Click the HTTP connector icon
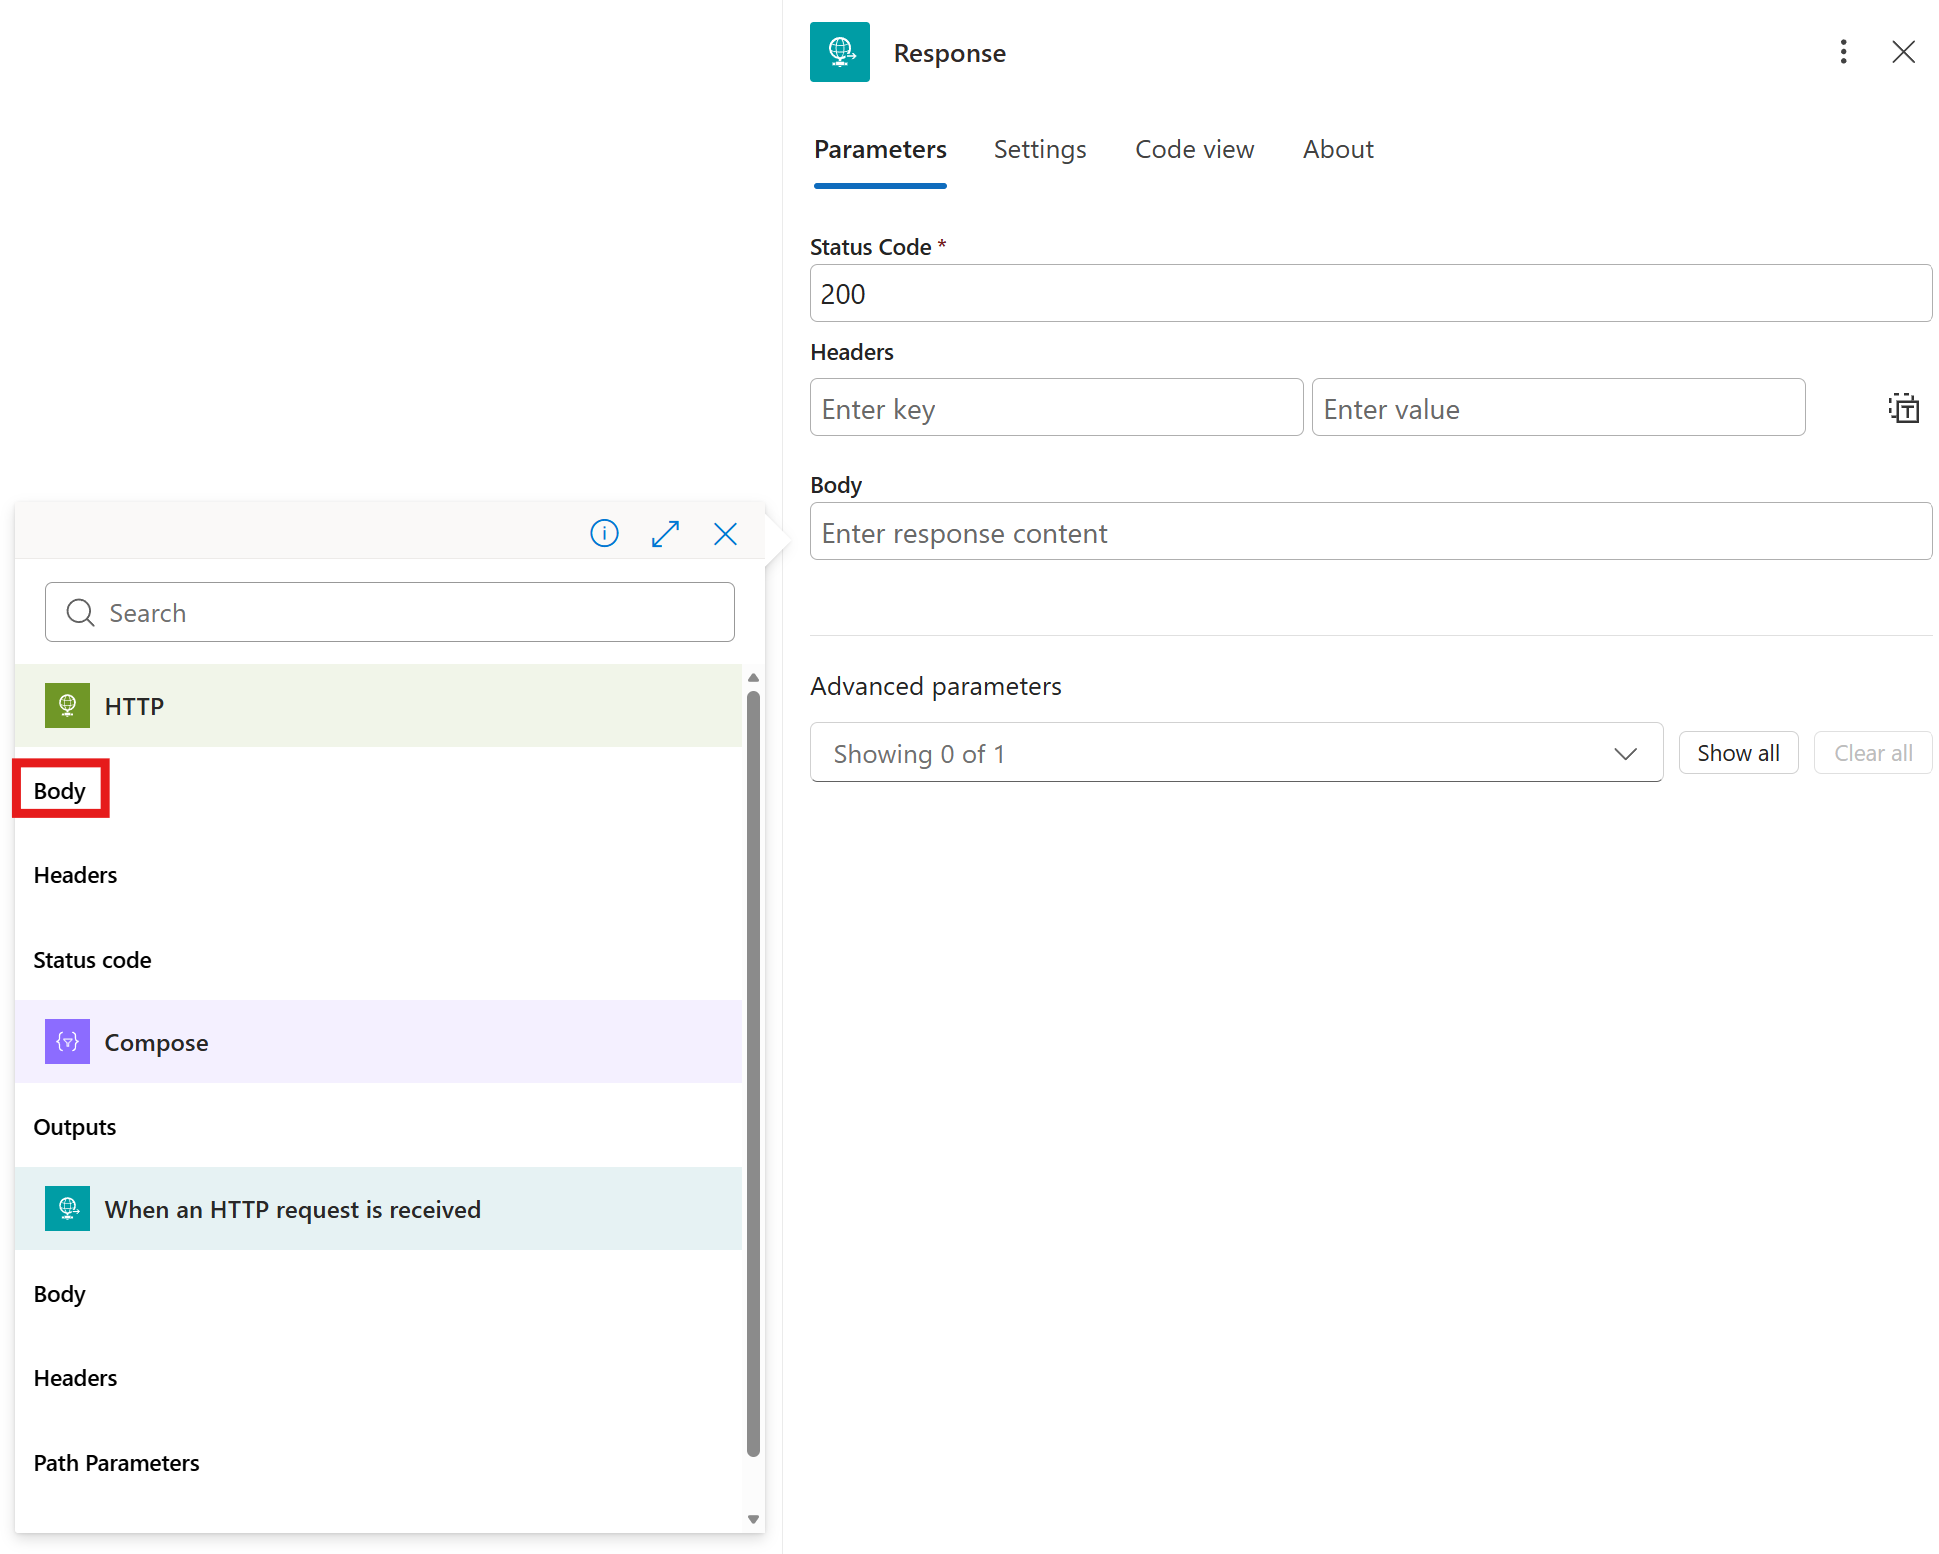 (x=67, y=706)
